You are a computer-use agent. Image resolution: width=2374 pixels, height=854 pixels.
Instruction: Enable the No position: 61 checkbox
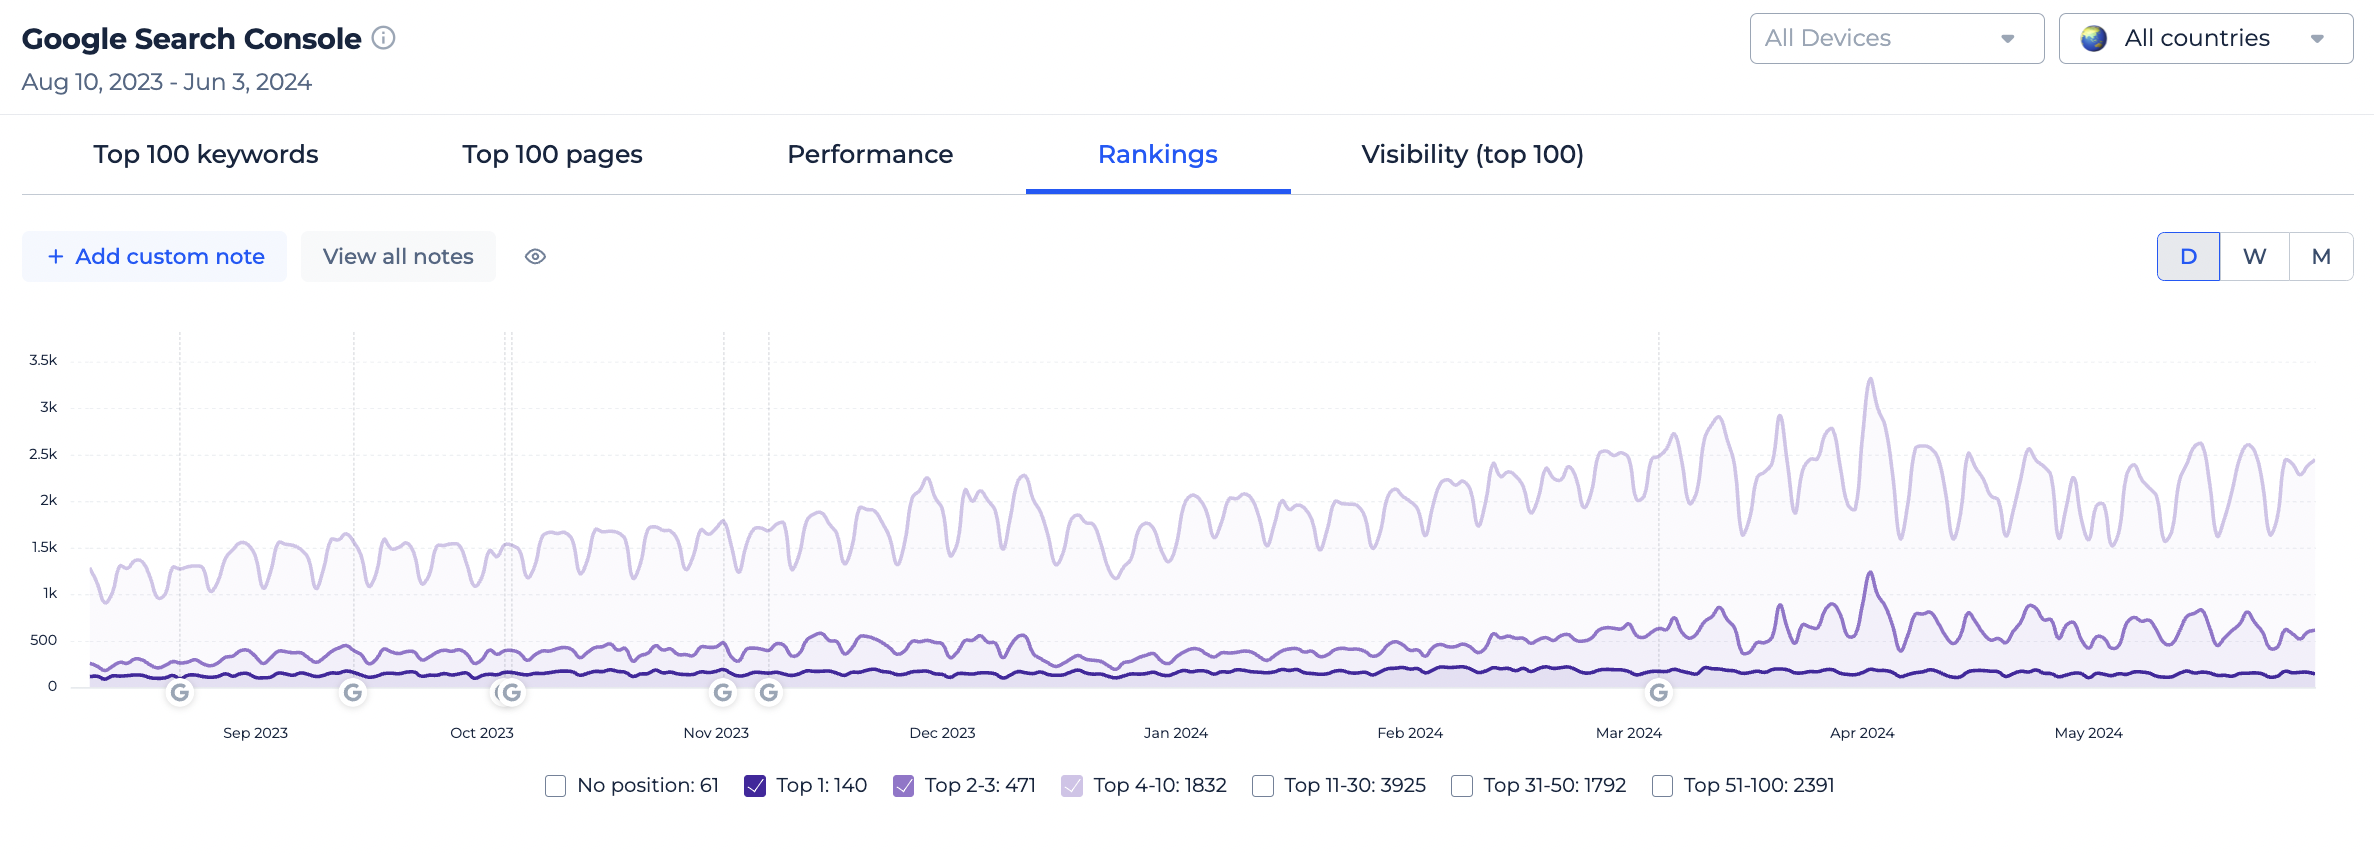pos(556,786)
